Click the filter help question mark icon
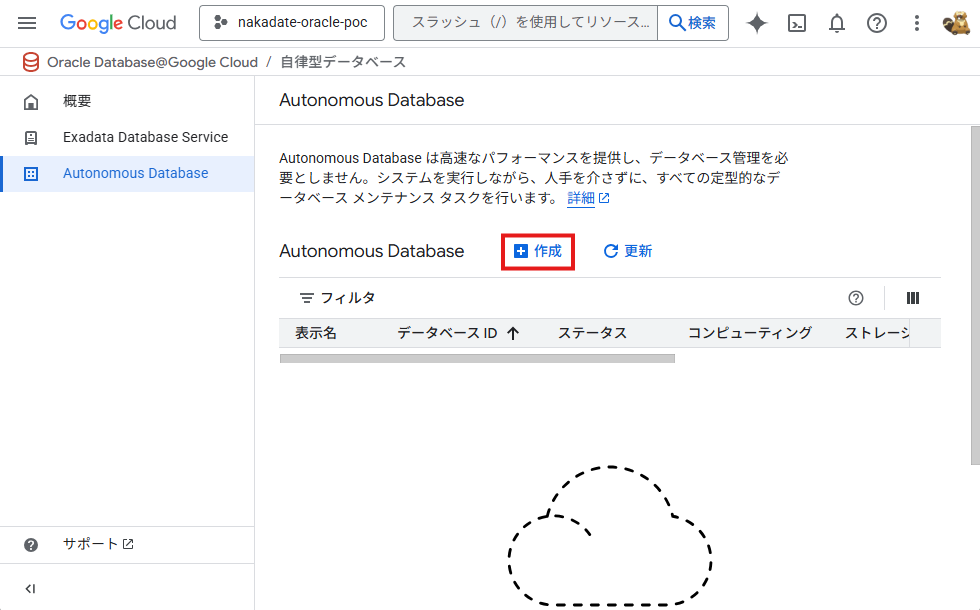Viewport: 980px width, 610px height. (x=856, y=298)
